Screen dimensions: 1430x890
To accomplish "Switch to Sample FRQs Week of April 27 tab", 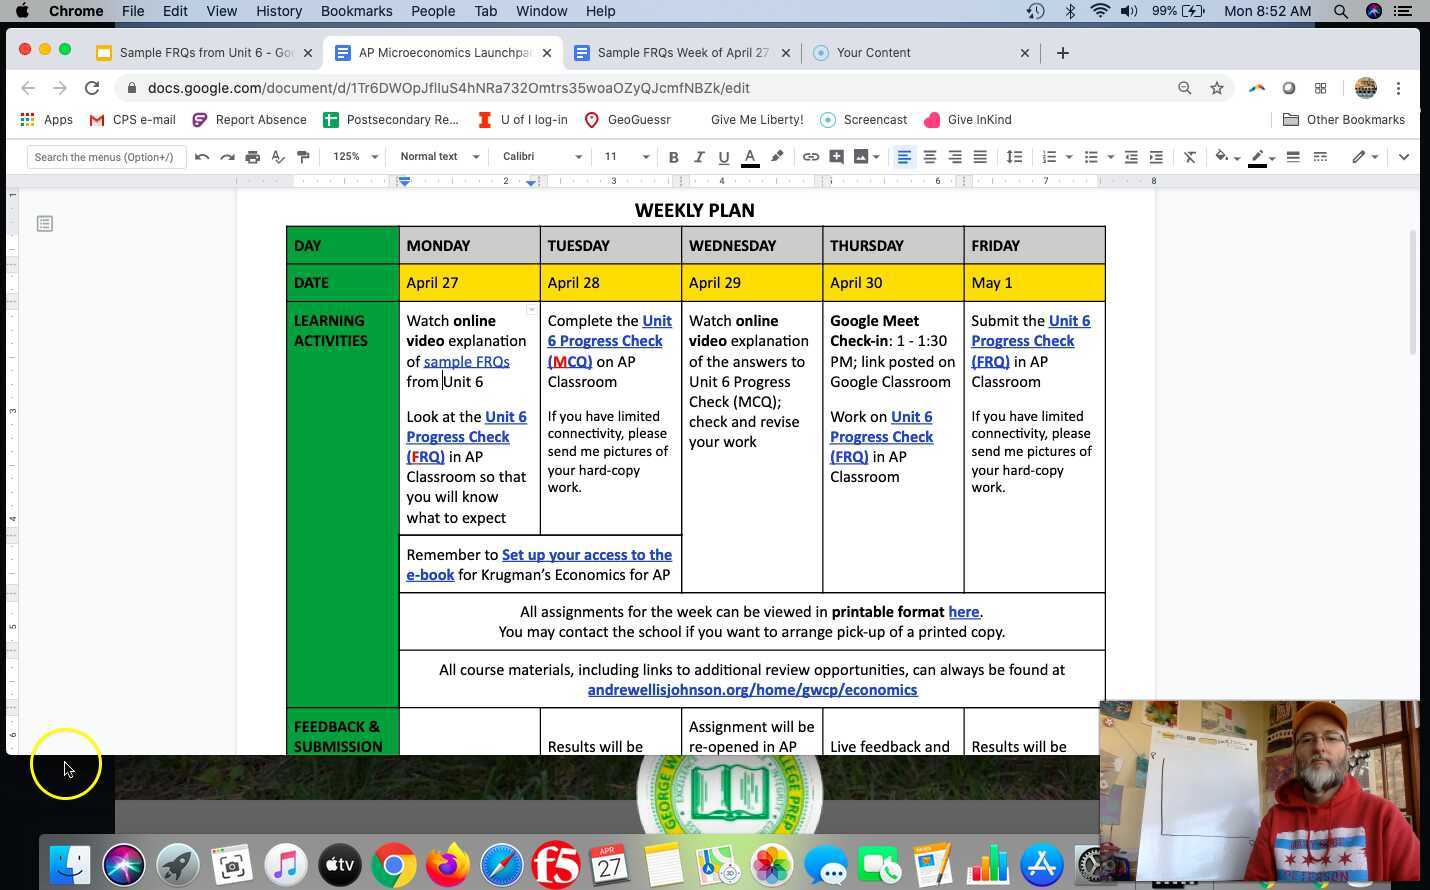I will click(x=682, y=53).
